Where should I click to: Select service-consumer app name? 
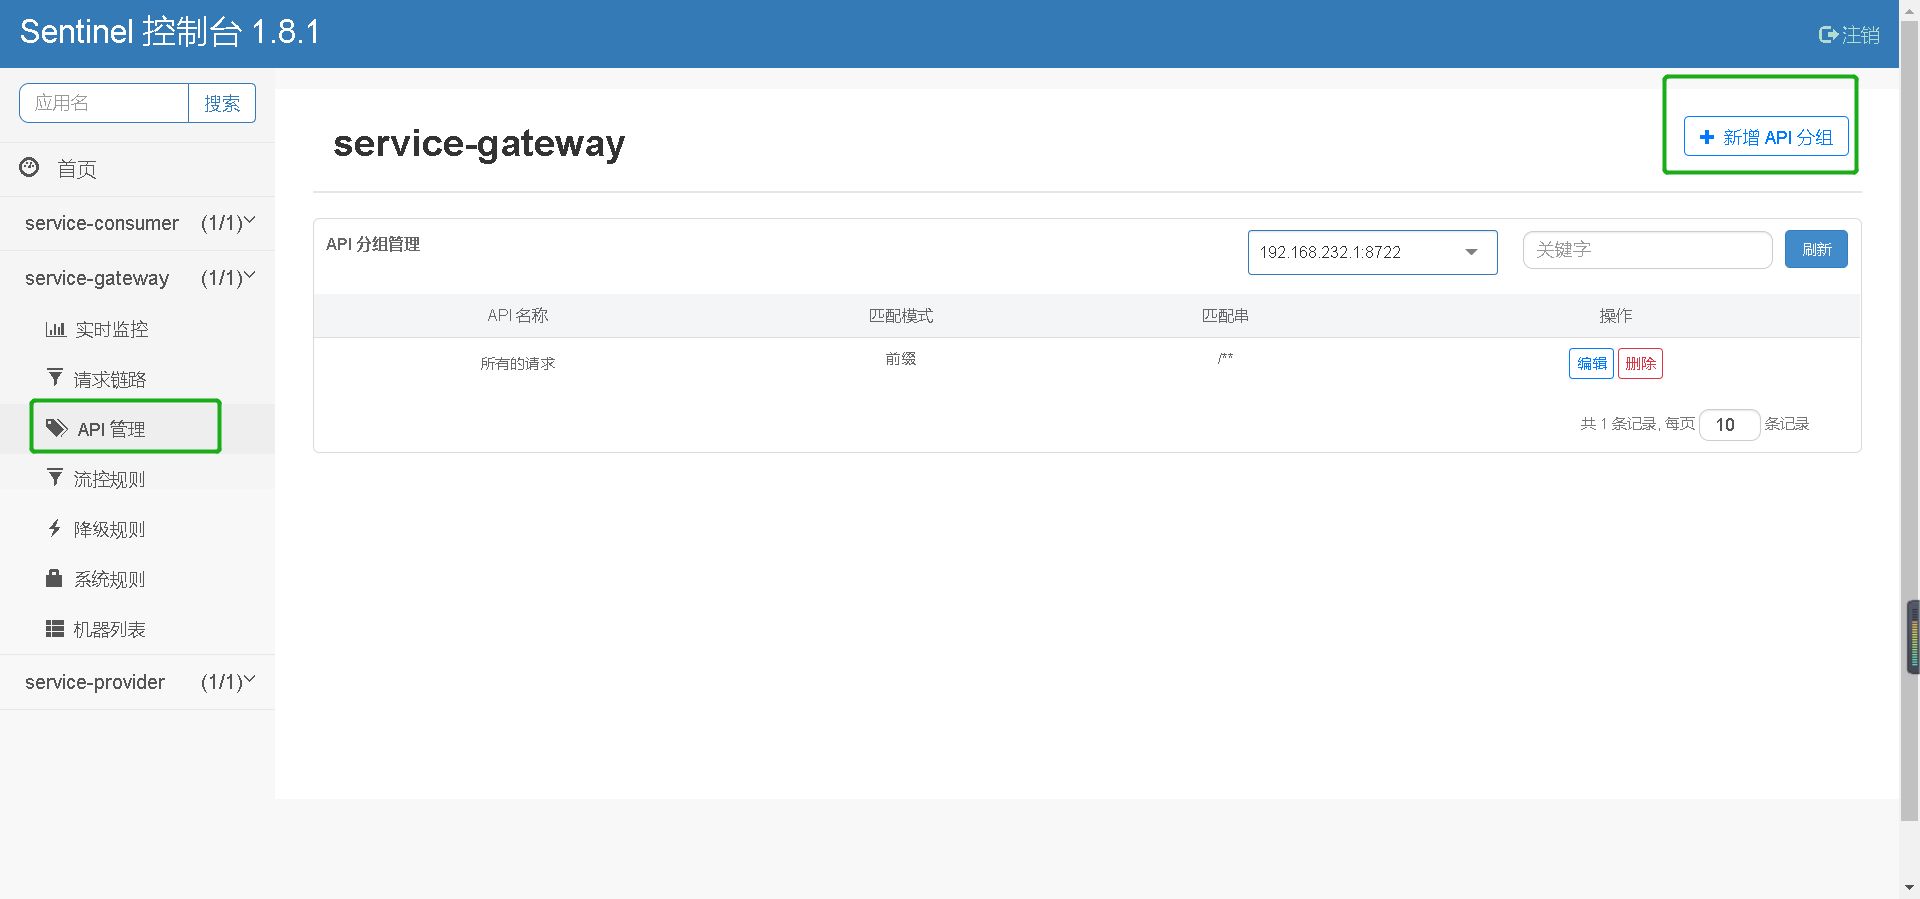pos(102,223)
